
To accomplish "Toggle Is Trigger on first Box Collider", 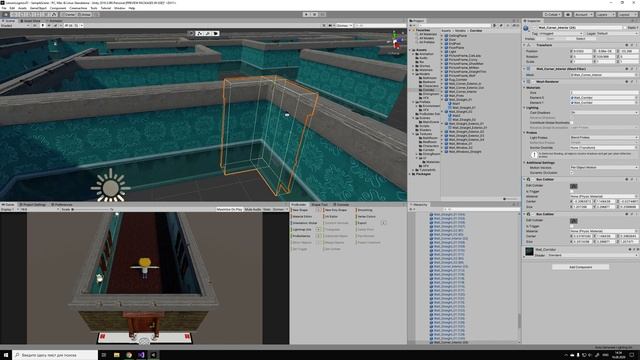I will [x=571, y=191].
